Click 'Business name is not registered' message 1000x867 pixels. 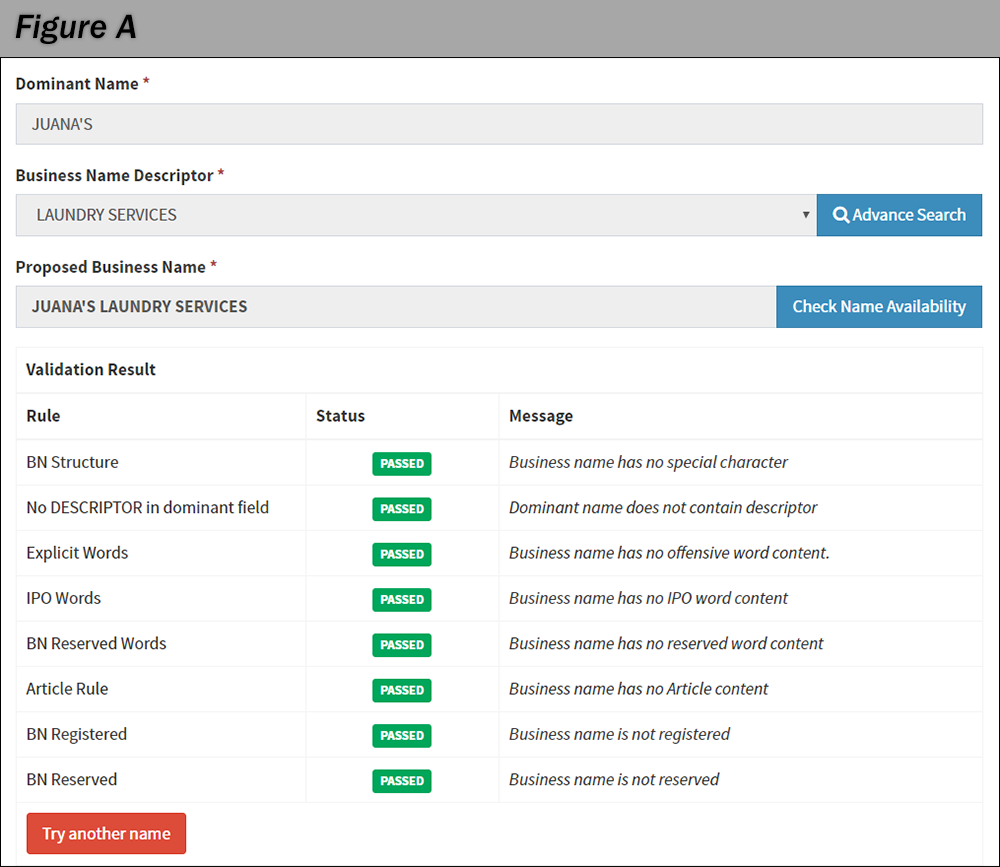click(619, 734)
